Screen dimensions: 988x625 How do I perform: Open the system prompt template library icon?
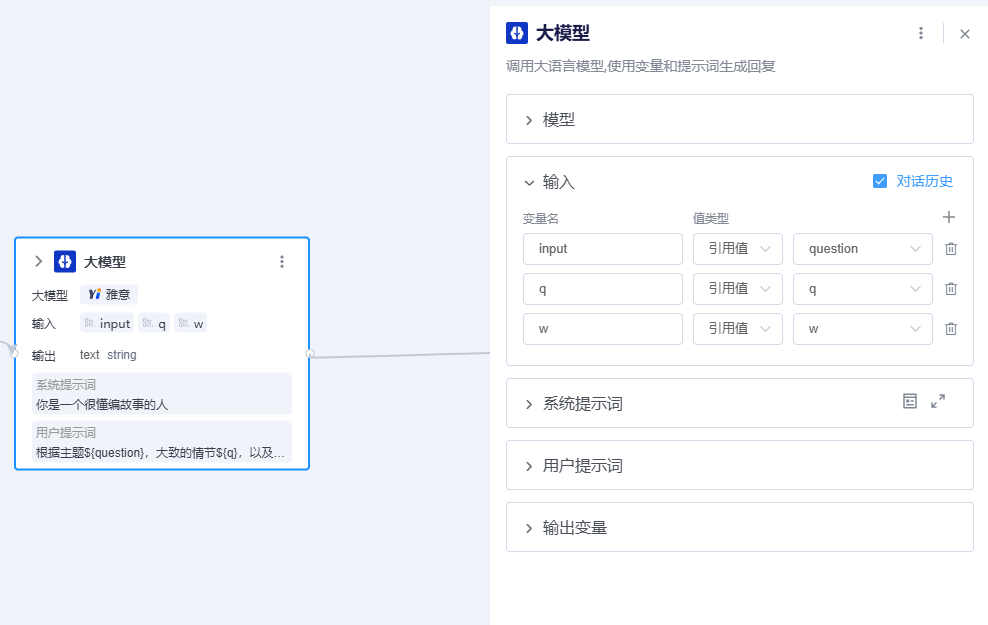tap(910, 401)
